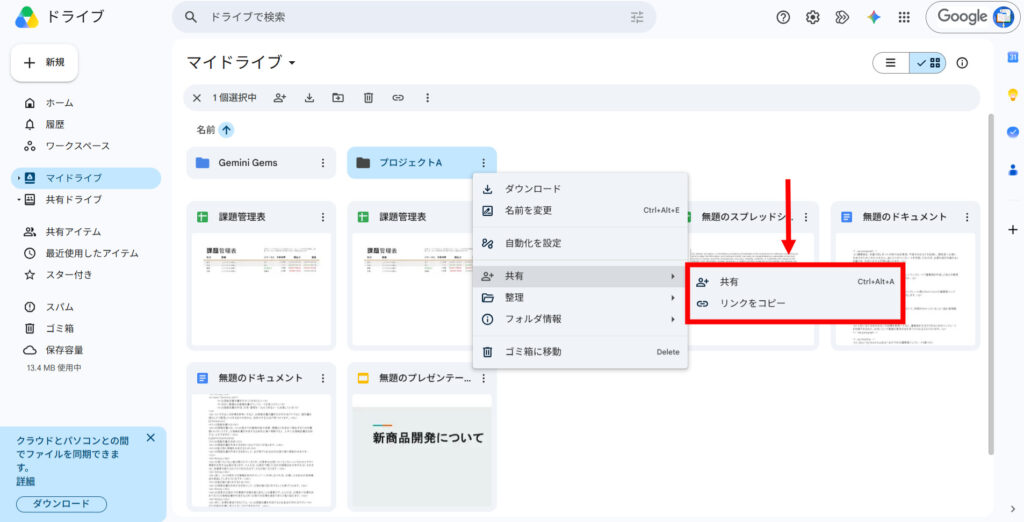Click the add-ons plus icon
The height and width of the screenshot is (522, 1024).
(x=1013, y=230)
